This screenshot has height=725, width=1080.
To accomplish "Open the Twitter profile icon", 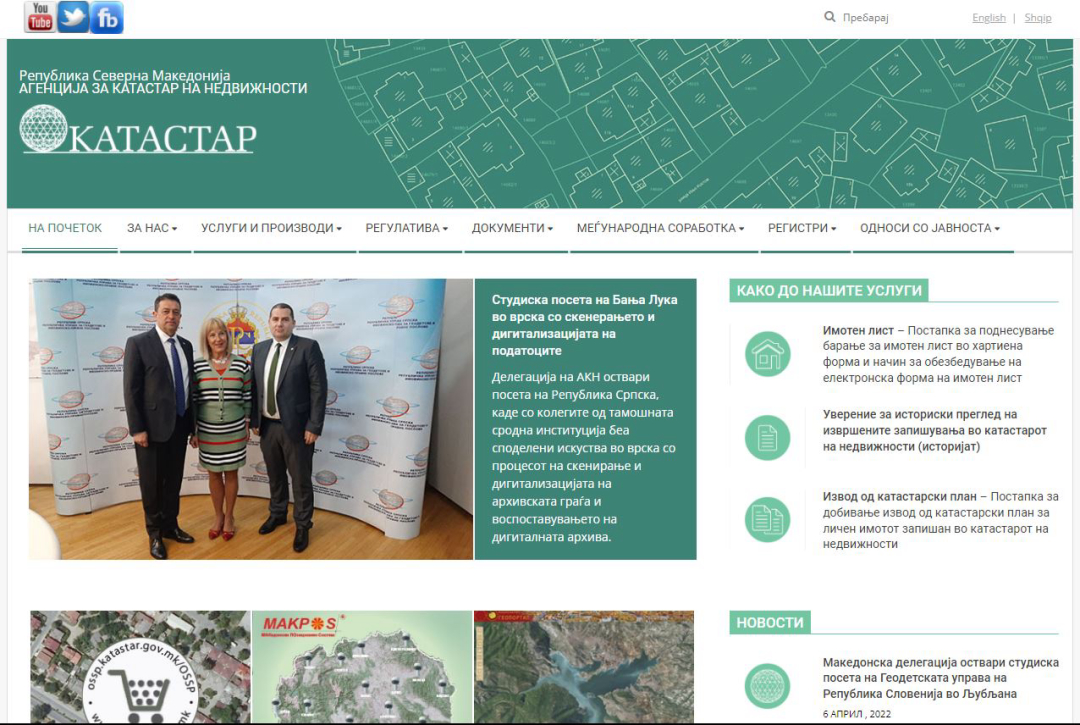I will coord(73,17).
